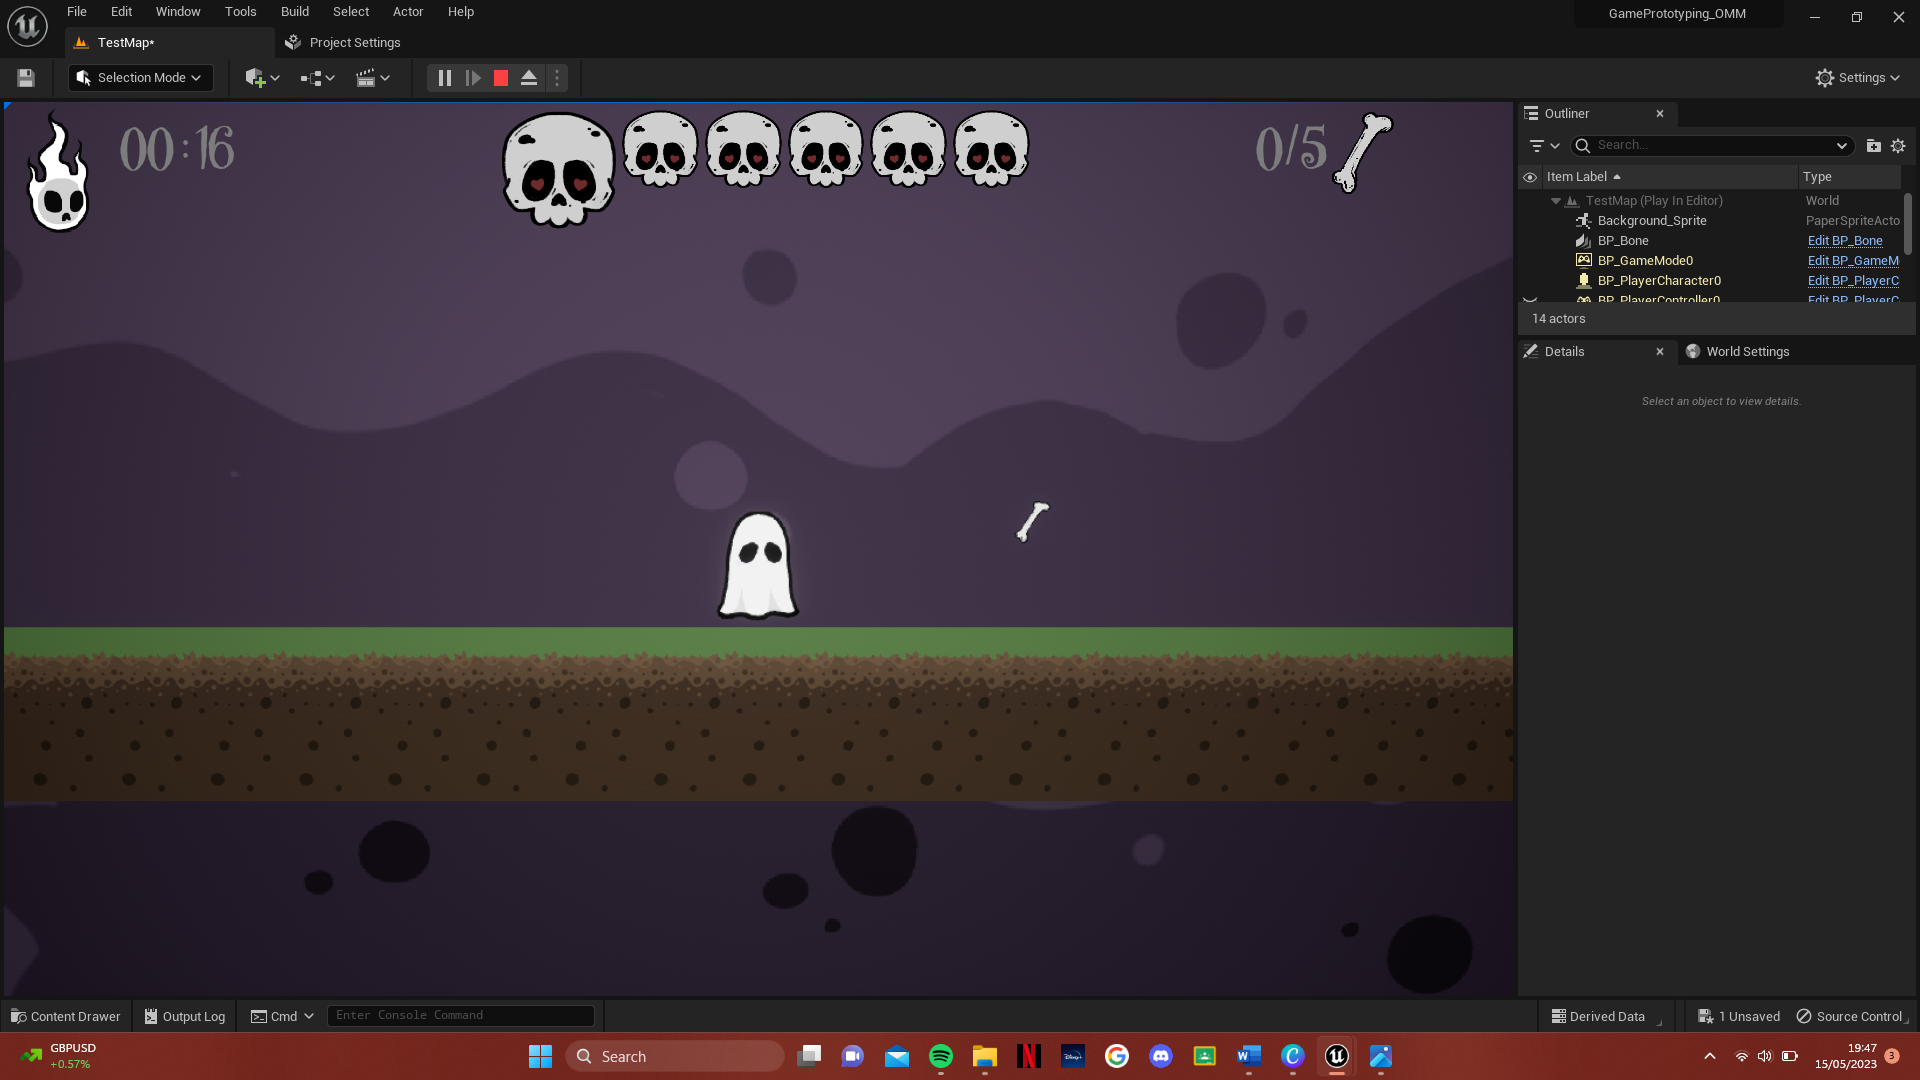Click the Unreal Engine logo icon
This screenshot has width=1920, height=1080.
(27, 26)
